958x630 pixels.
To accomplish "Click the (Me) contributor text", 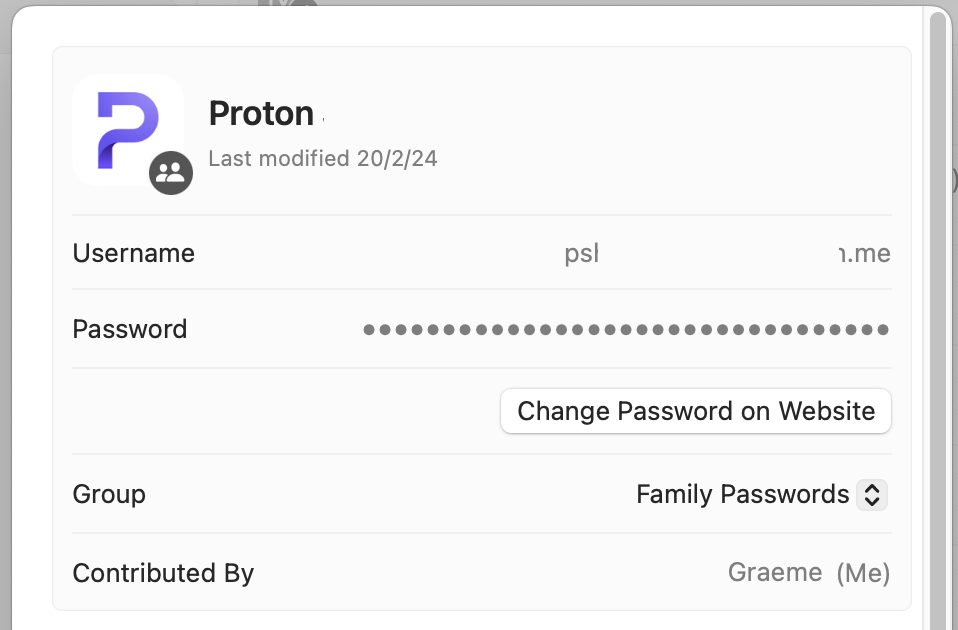I will [x=862, y=573].
